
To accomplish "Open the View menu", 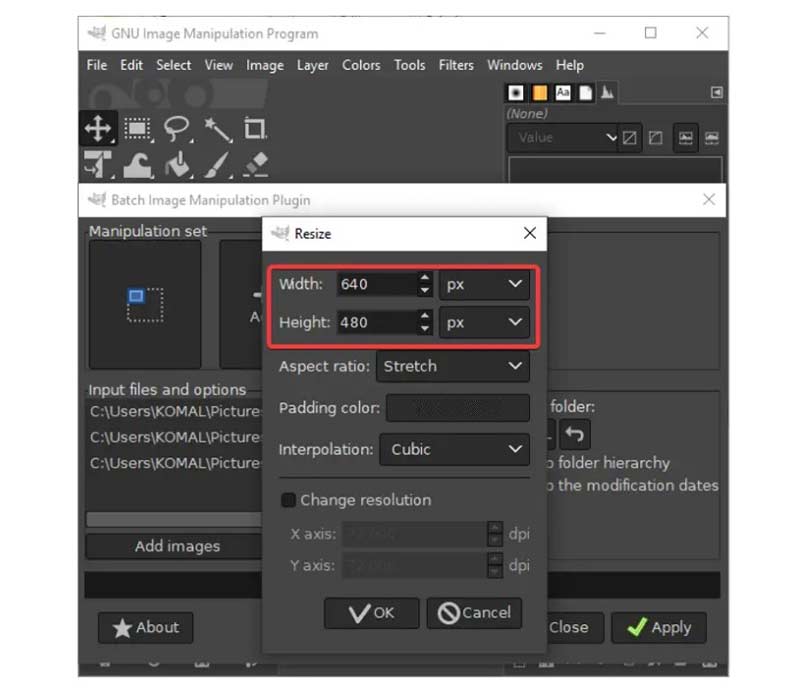I will pos(218,65).
